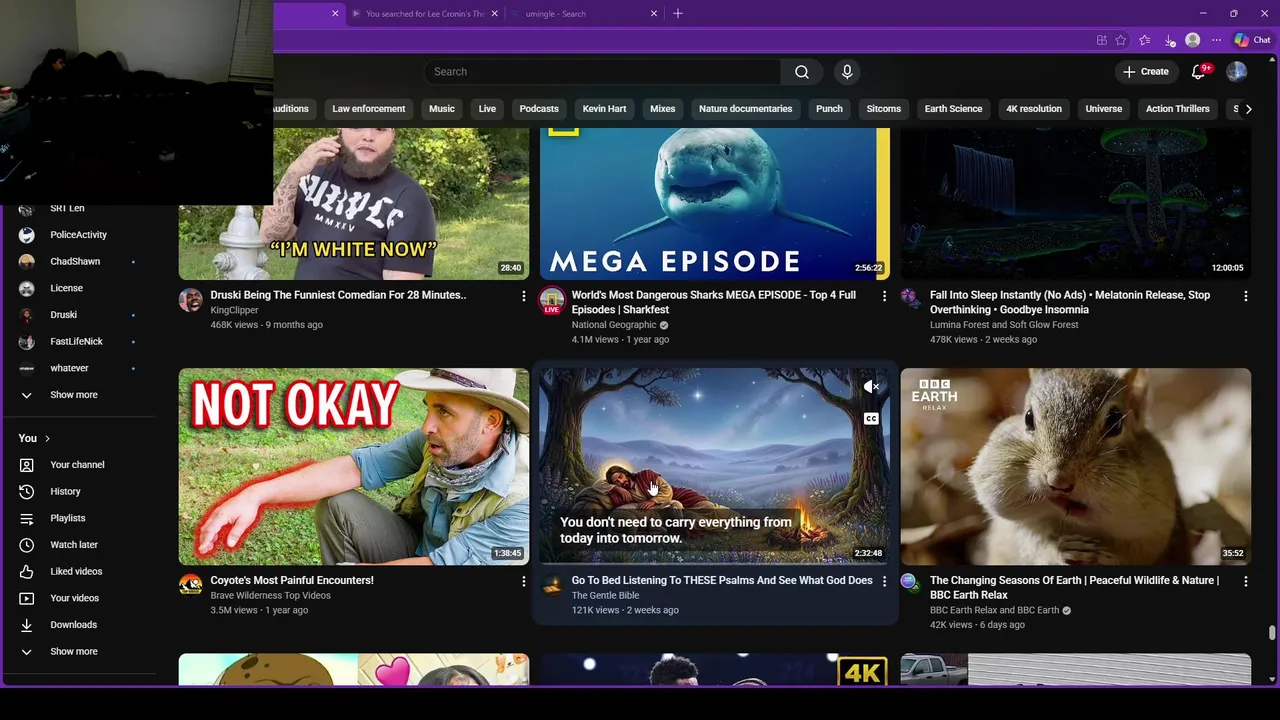Select the Universe chip

1104,109
